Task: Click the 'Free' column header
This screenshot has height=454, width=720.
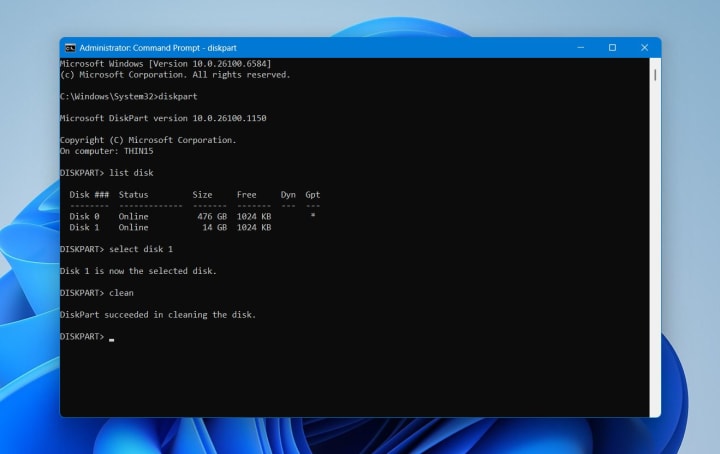Action: point(247,195)
